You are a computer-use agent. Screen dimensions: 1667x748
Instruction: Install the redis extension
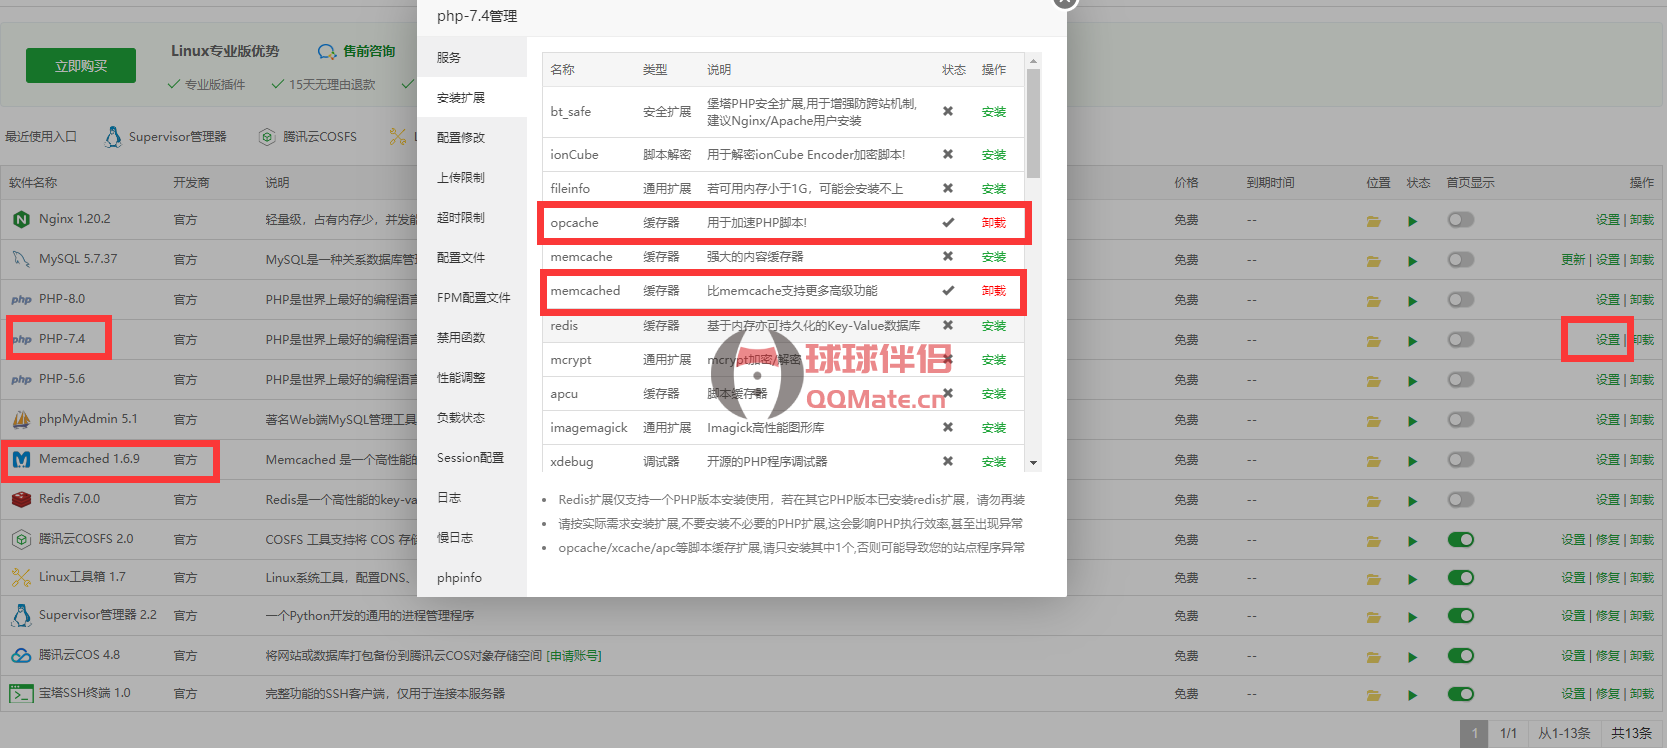[994, 326]
